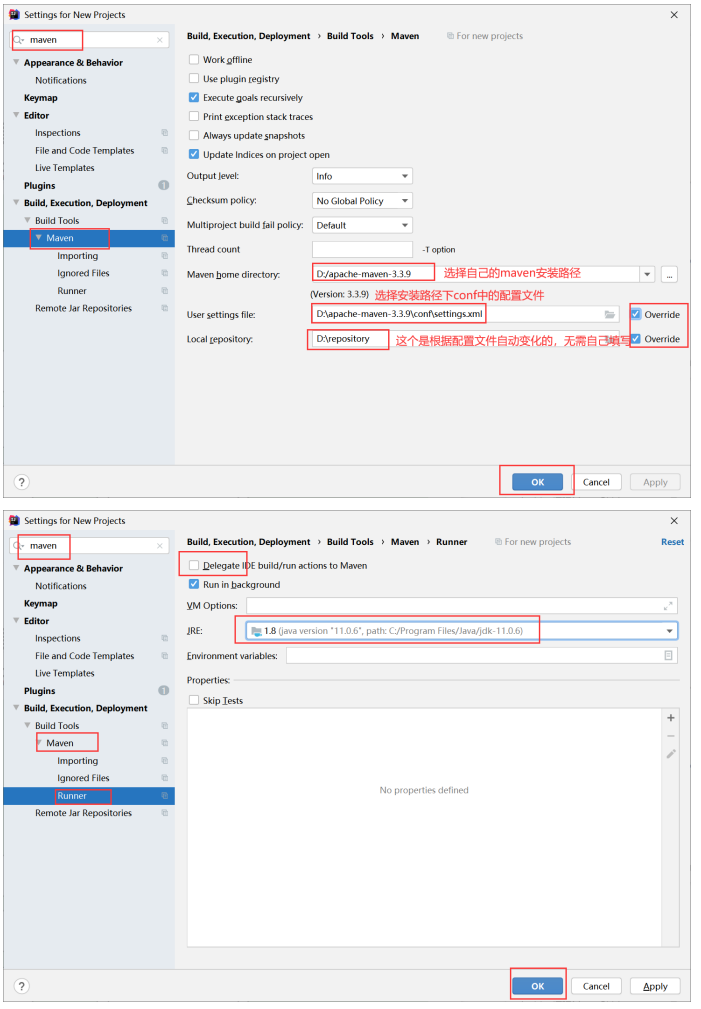Toggle Override for User settings file
This screenshot has width=701, height=1009.
tap(636, 314)
